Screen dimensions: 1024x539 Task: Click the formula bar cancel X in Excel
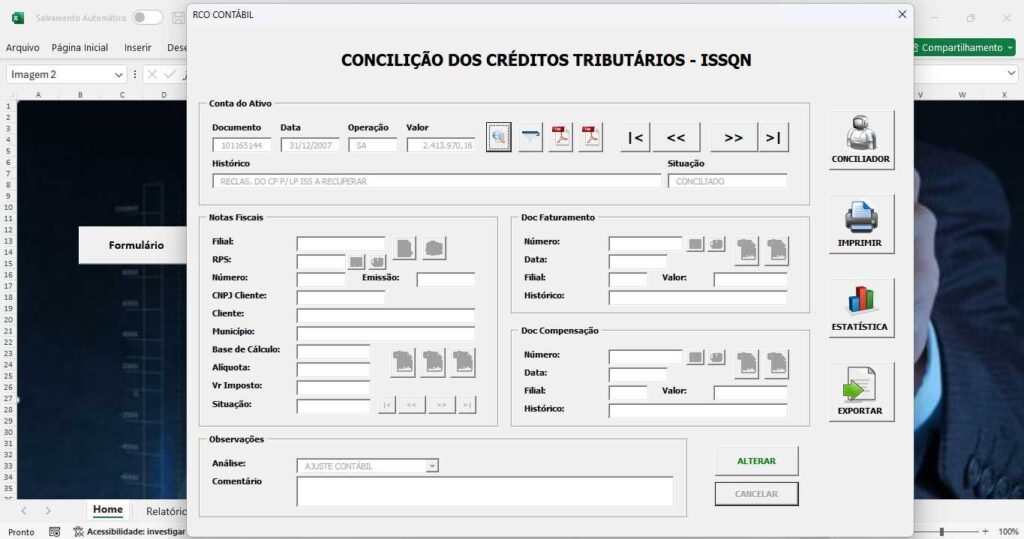[x=152, y=74]
